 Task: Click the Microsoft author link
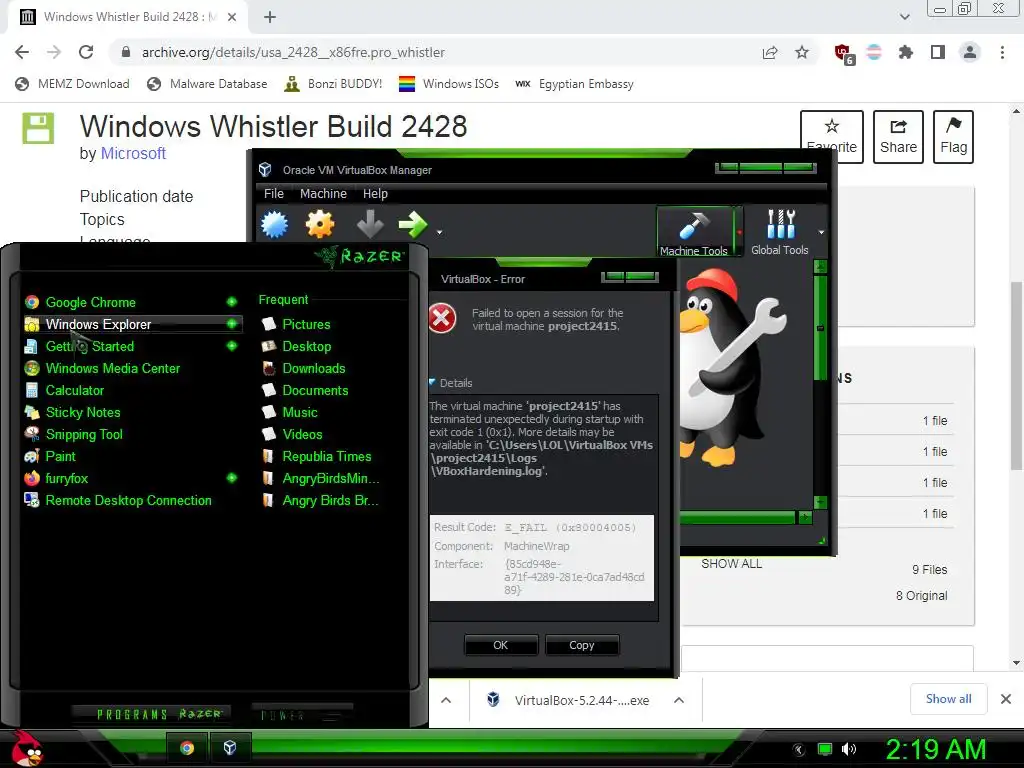point(133,153)
